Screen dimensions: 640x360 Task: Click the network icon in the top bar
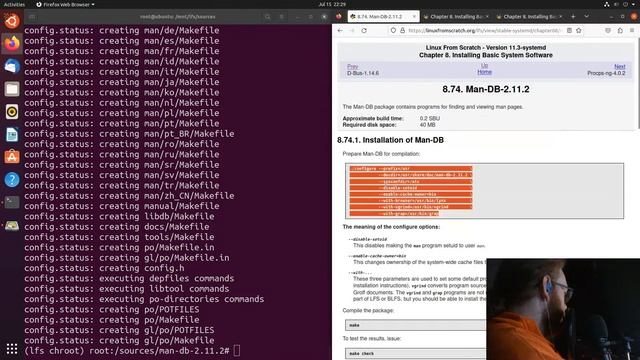(x=607, y=4)
